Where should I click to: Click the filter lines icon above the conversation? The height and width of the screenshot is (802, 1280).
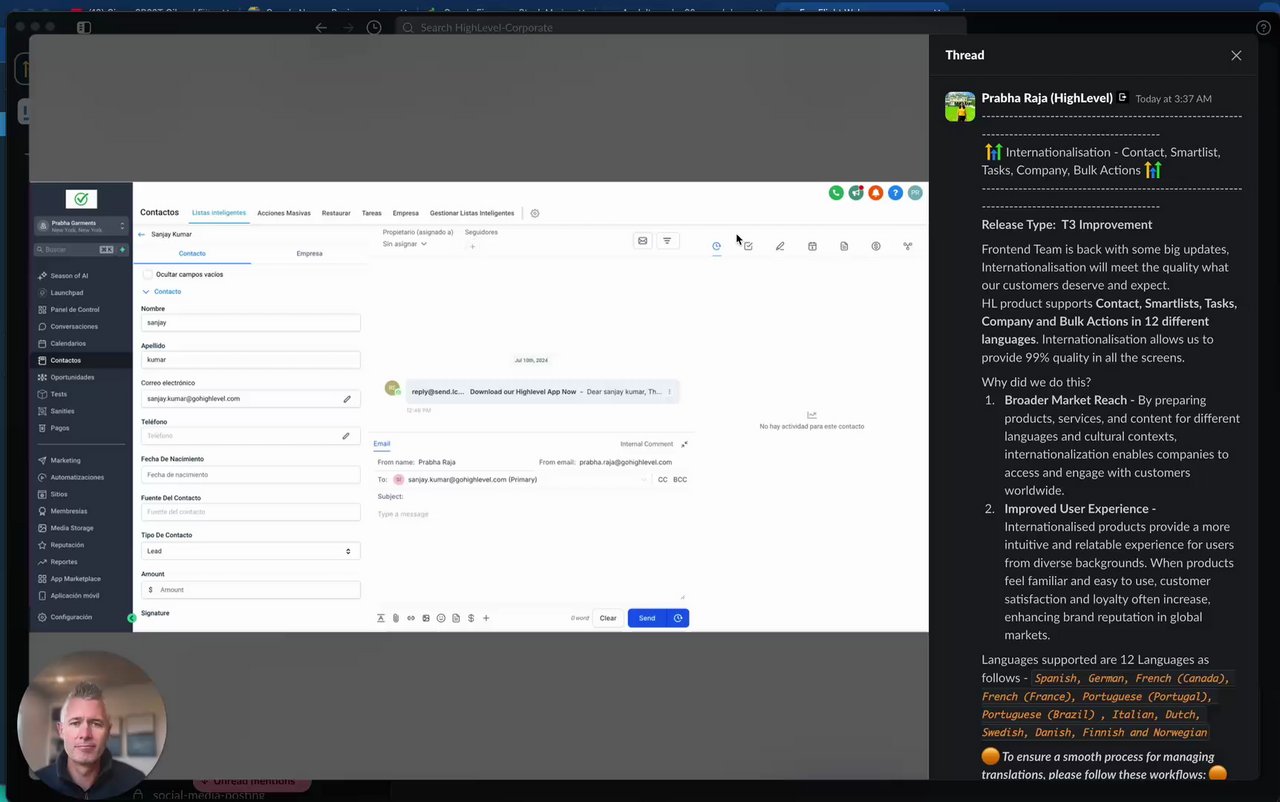pyautogui.click(x=667, y=240)
